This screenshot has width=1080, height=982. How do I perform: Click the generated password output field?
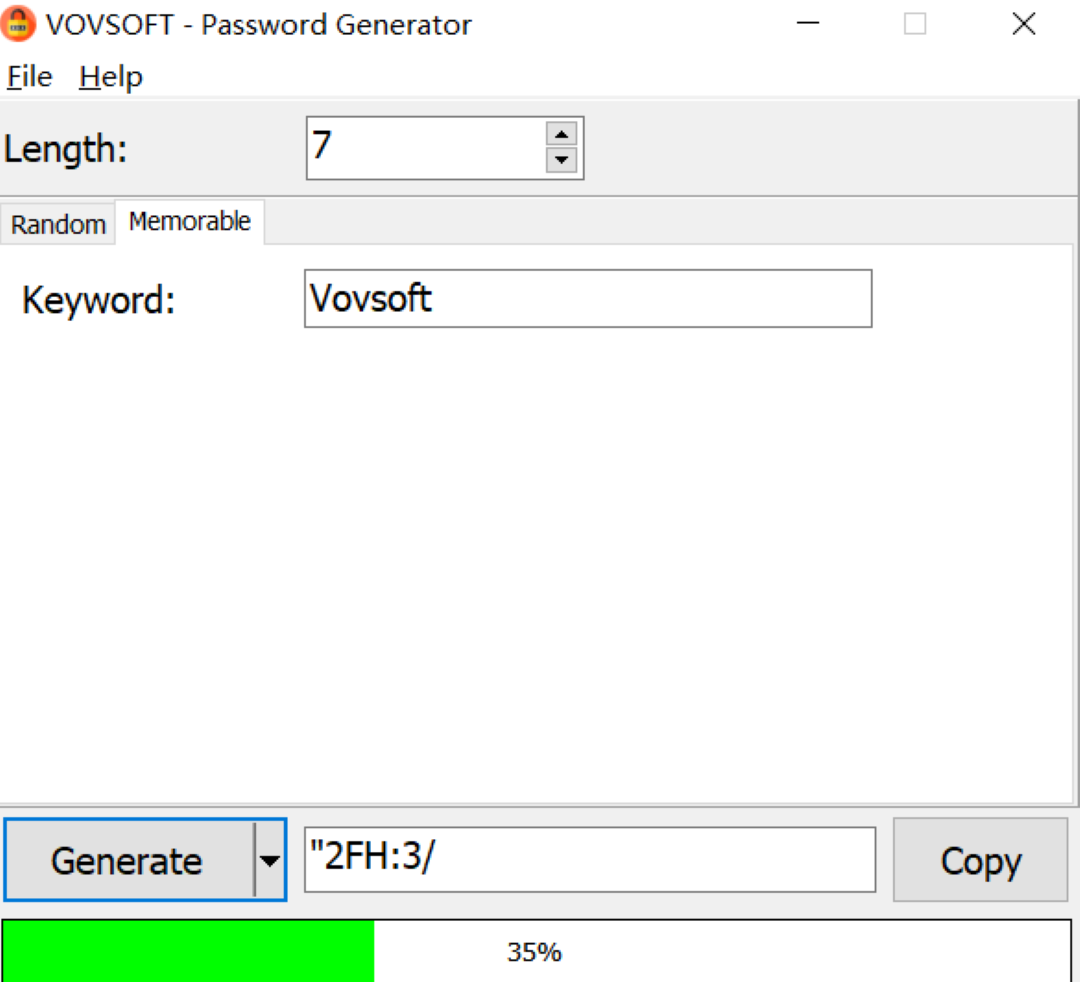pos(590,860)
